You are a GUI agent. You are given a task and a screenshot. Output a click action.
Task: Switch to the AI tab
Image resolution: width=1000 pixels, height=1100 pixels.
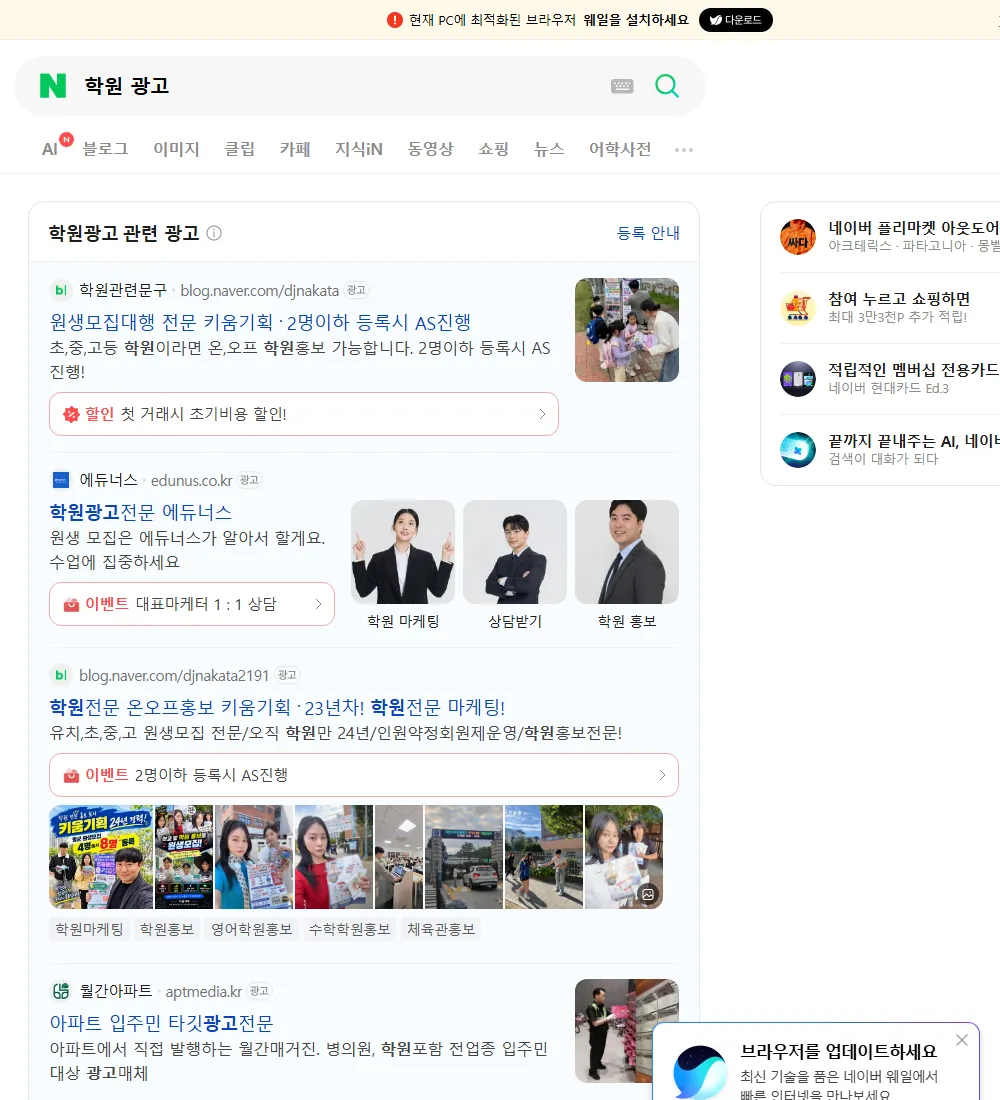[50, 149]
